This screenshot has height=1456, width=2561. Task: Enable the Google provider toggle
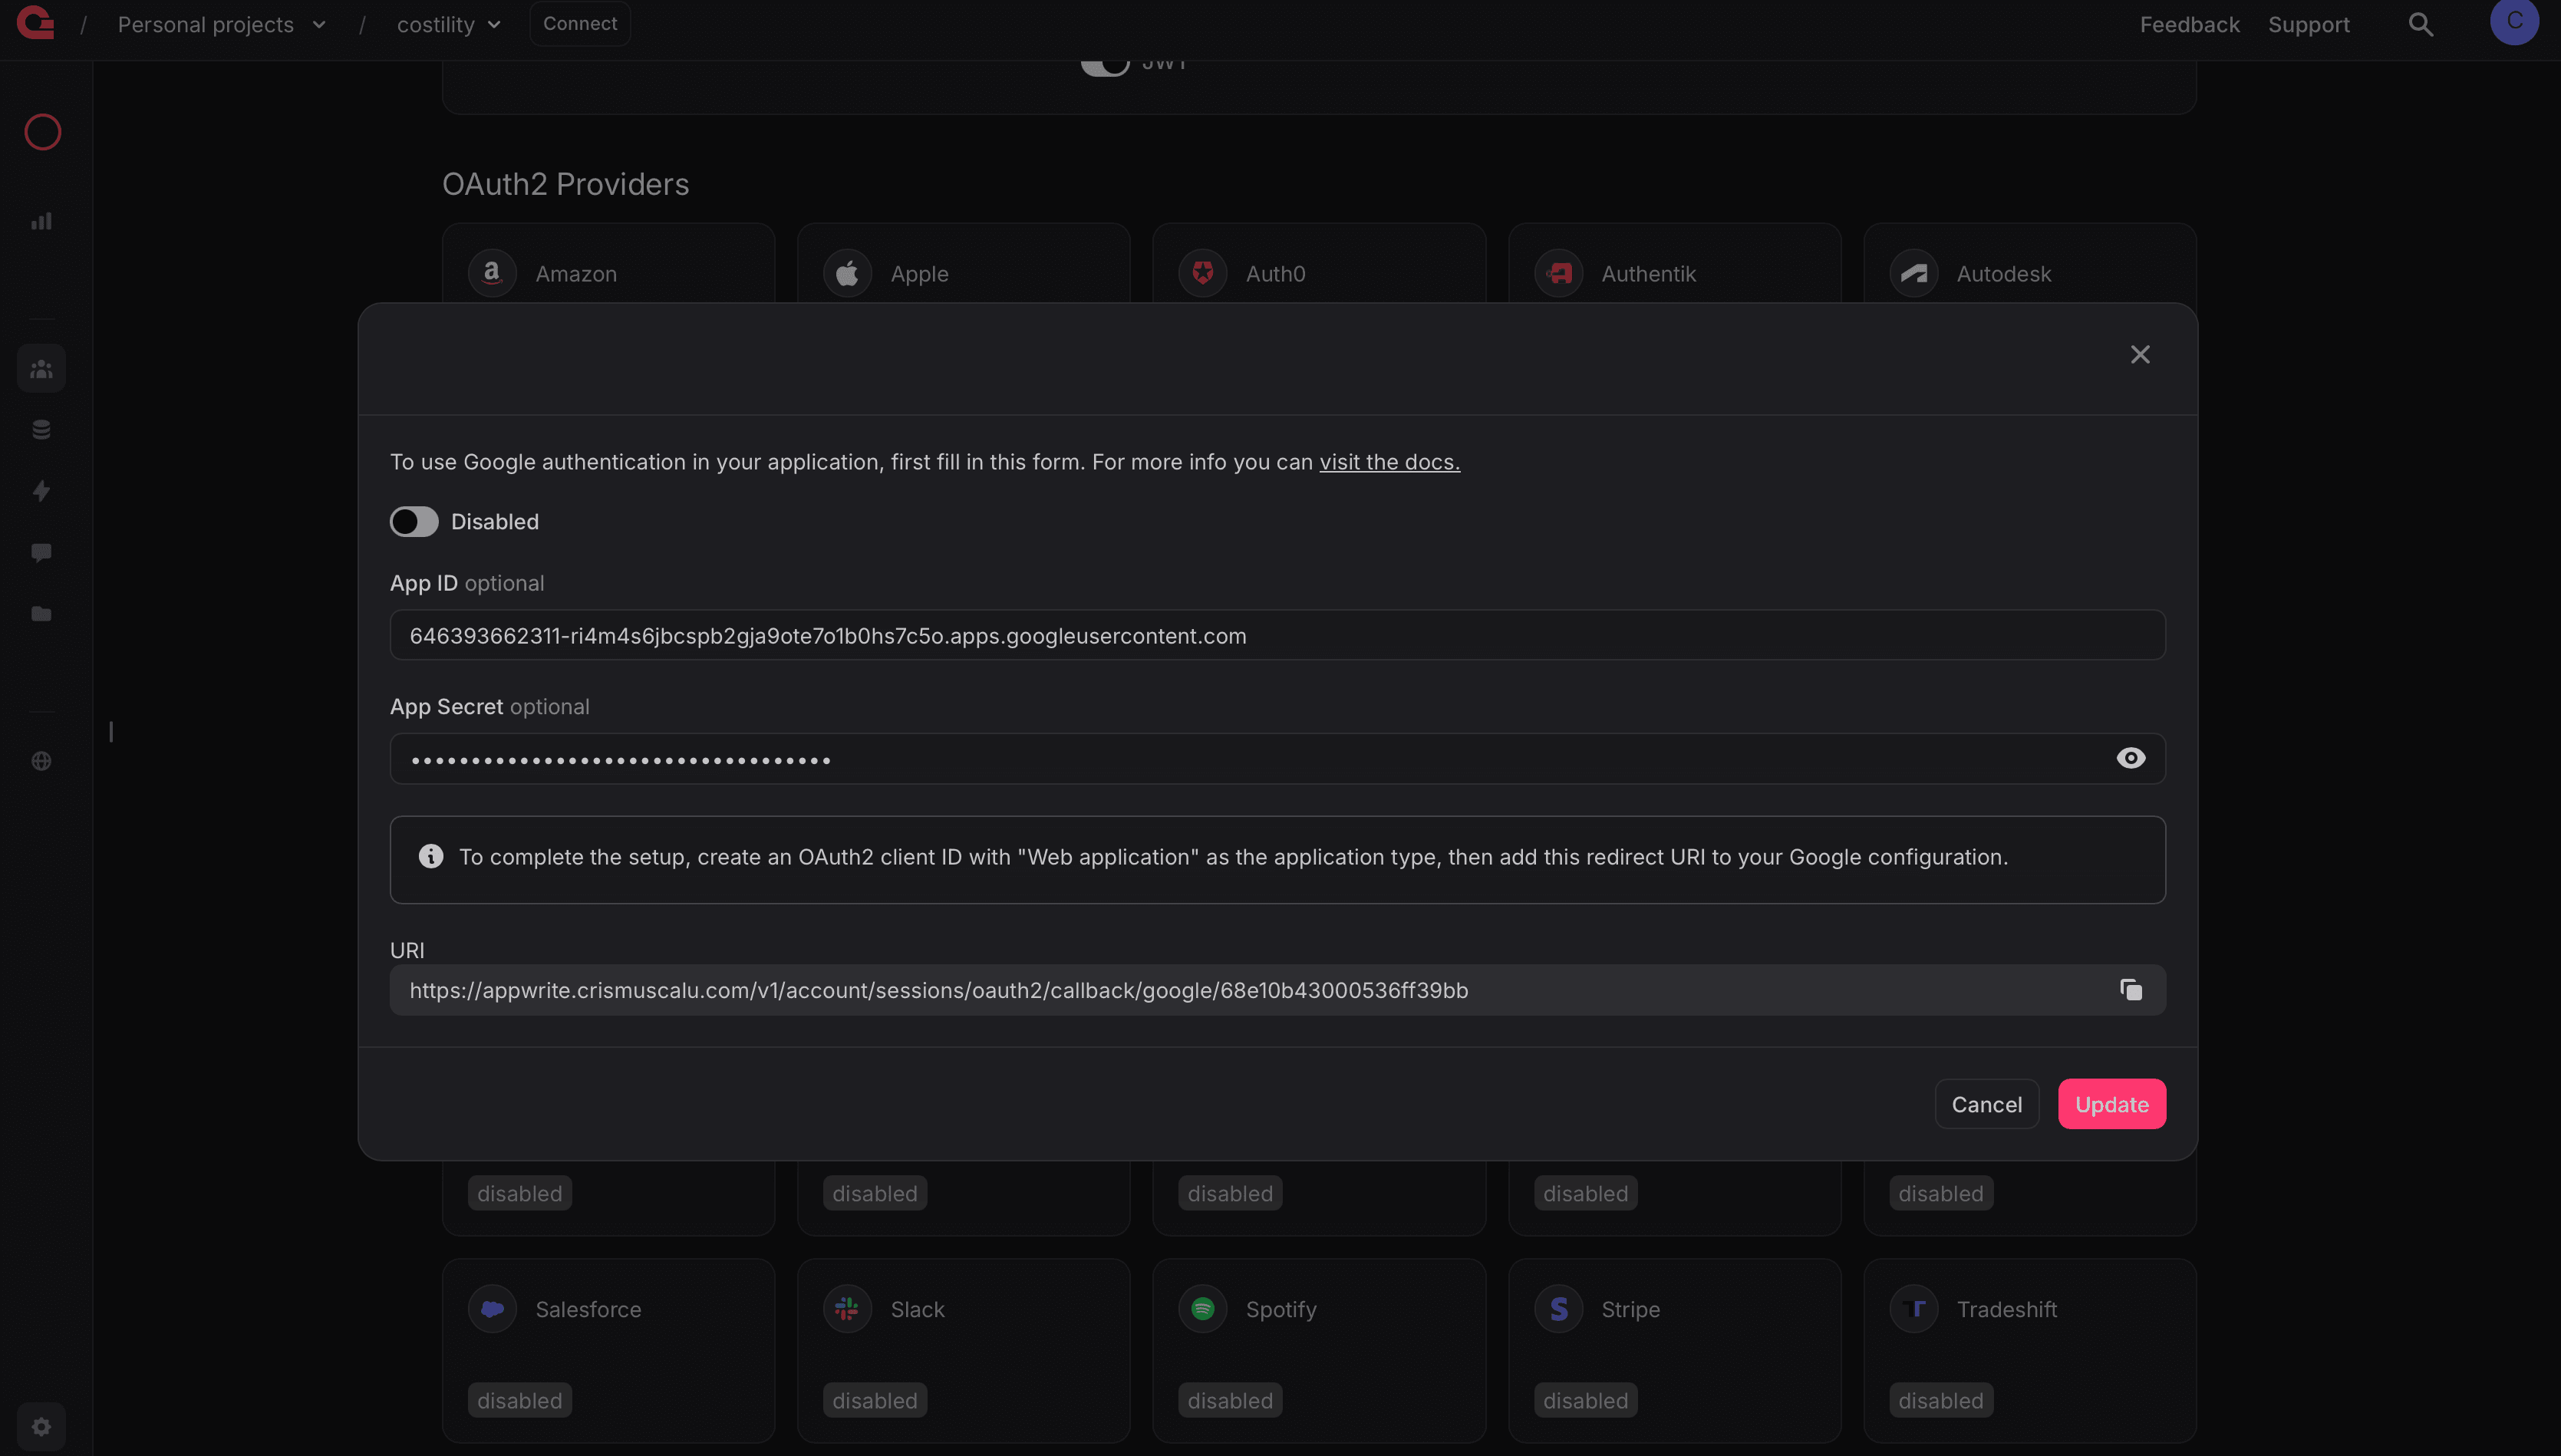pos(414,521)
